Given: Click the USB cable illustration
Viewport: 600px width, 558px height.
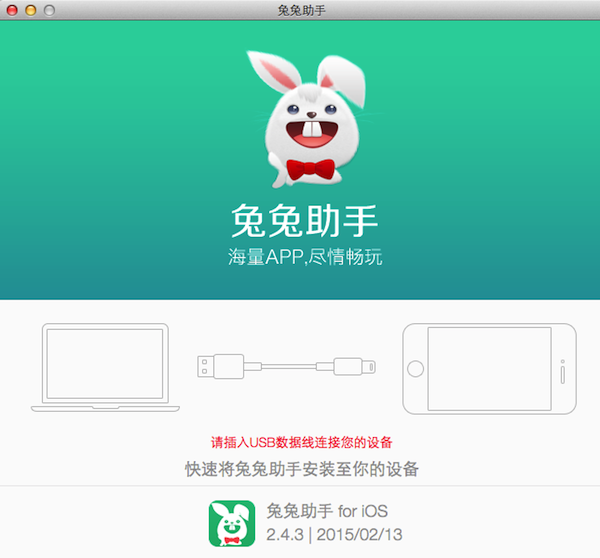Looking at the screenshot, I should (x=286, y=367).
